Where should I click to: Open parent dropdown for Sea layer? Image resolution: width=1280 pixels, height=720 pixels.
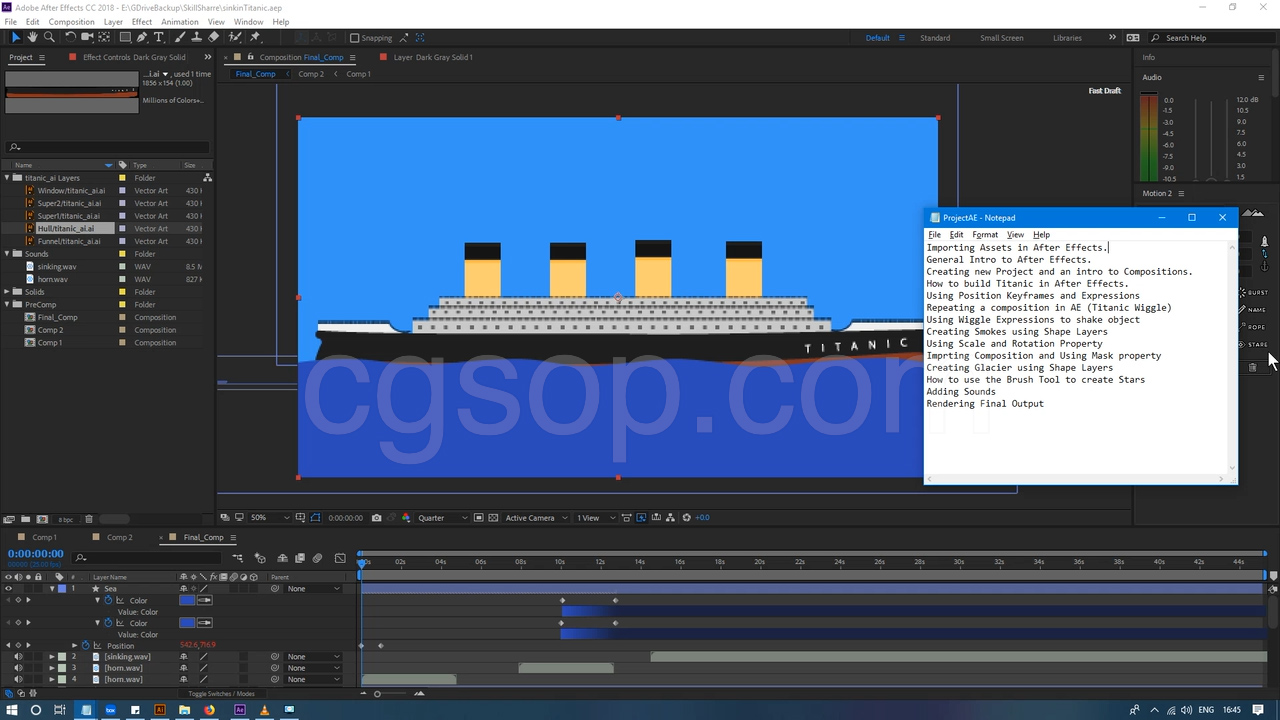tap(312, 589)
